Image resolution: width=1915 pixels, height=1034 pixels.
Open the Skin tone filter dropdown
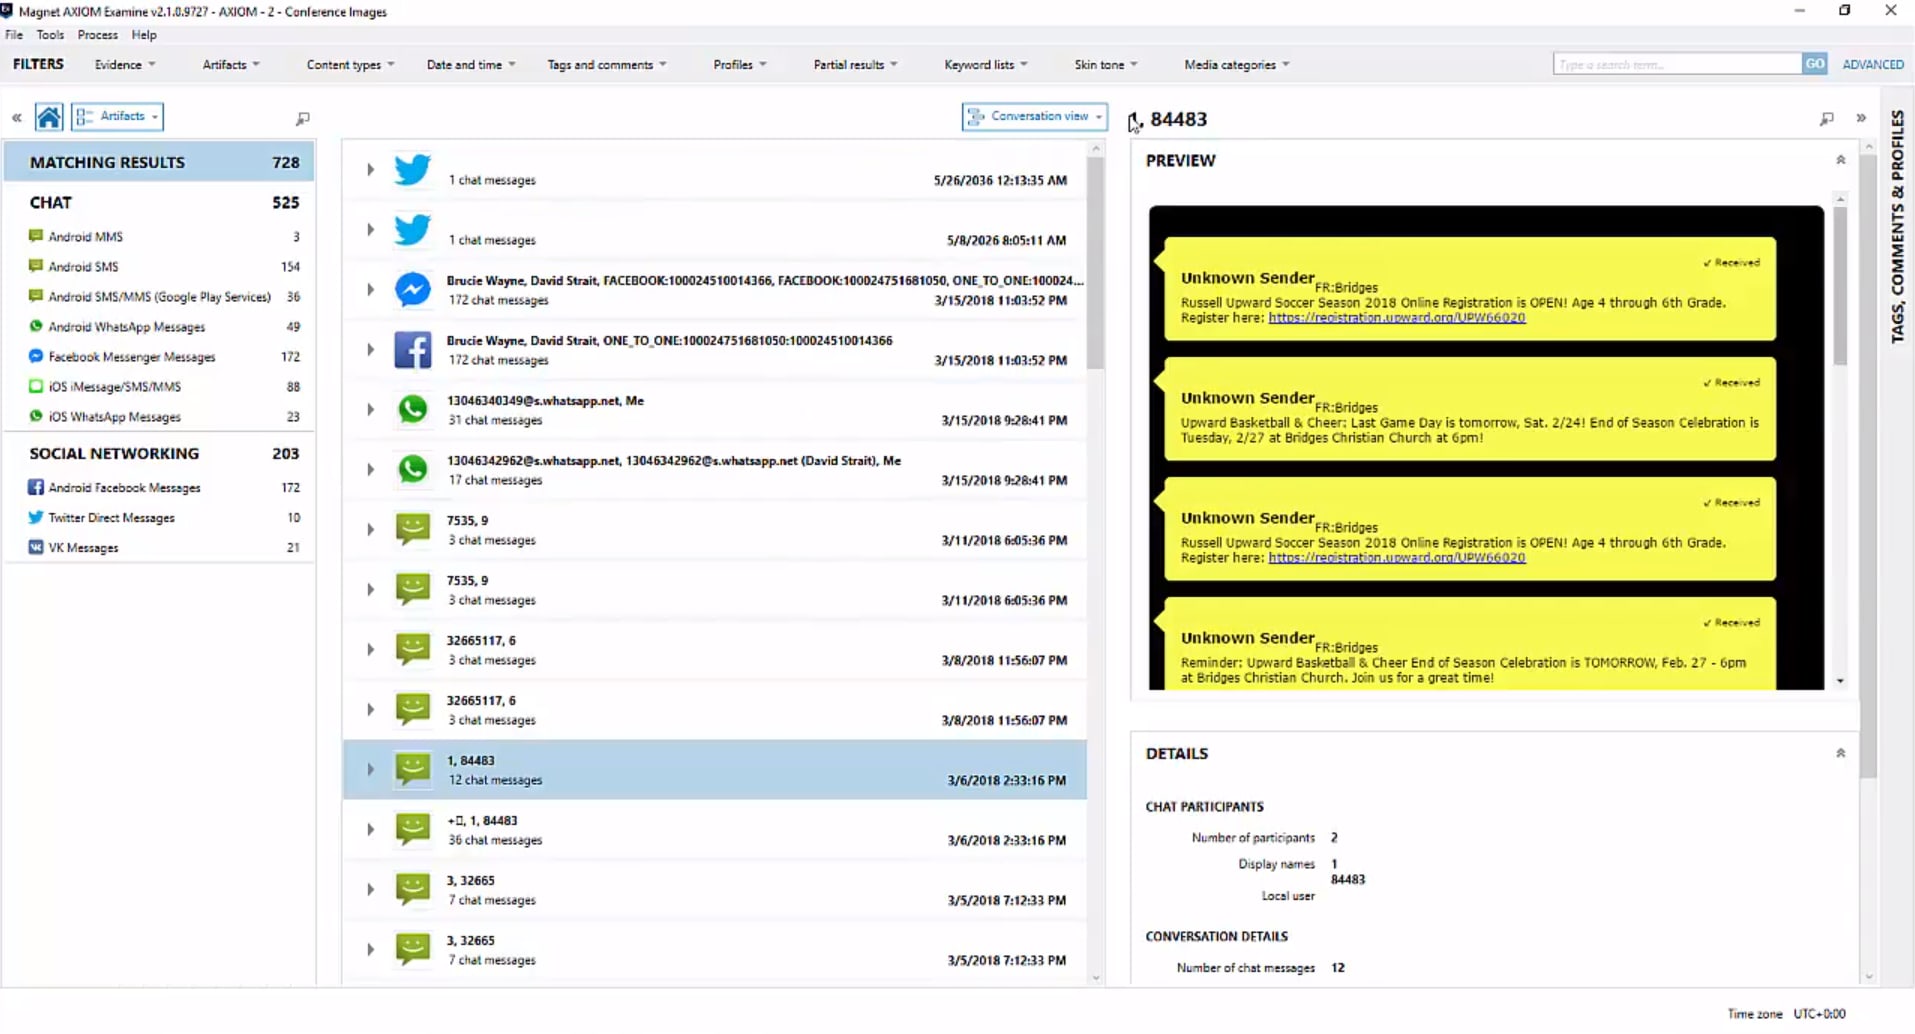[1104, 64]
